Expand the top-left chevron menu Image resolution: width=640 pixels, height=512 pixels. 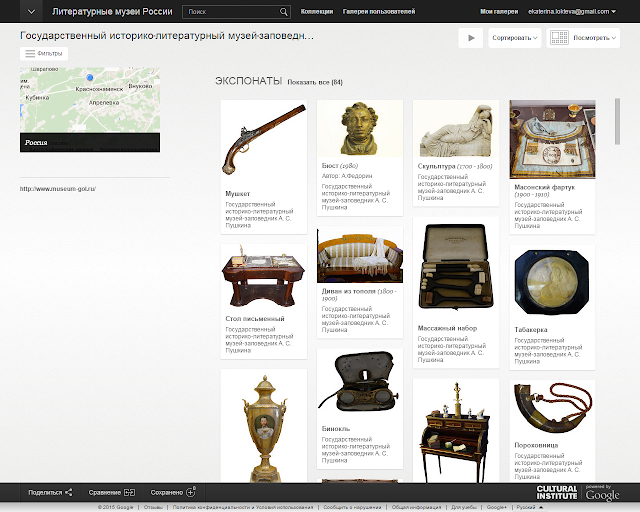click(x=31, y=11)
